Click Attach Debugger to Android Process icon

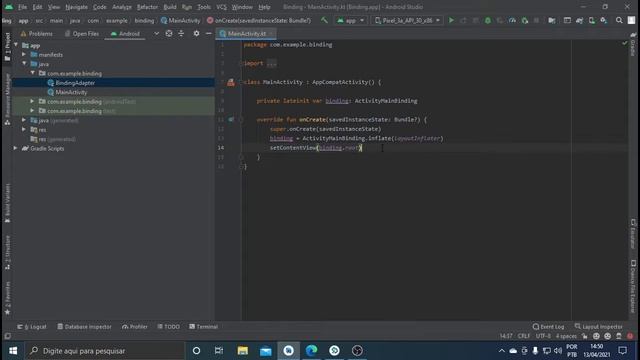pyautogui.click(x=525, y=20)
